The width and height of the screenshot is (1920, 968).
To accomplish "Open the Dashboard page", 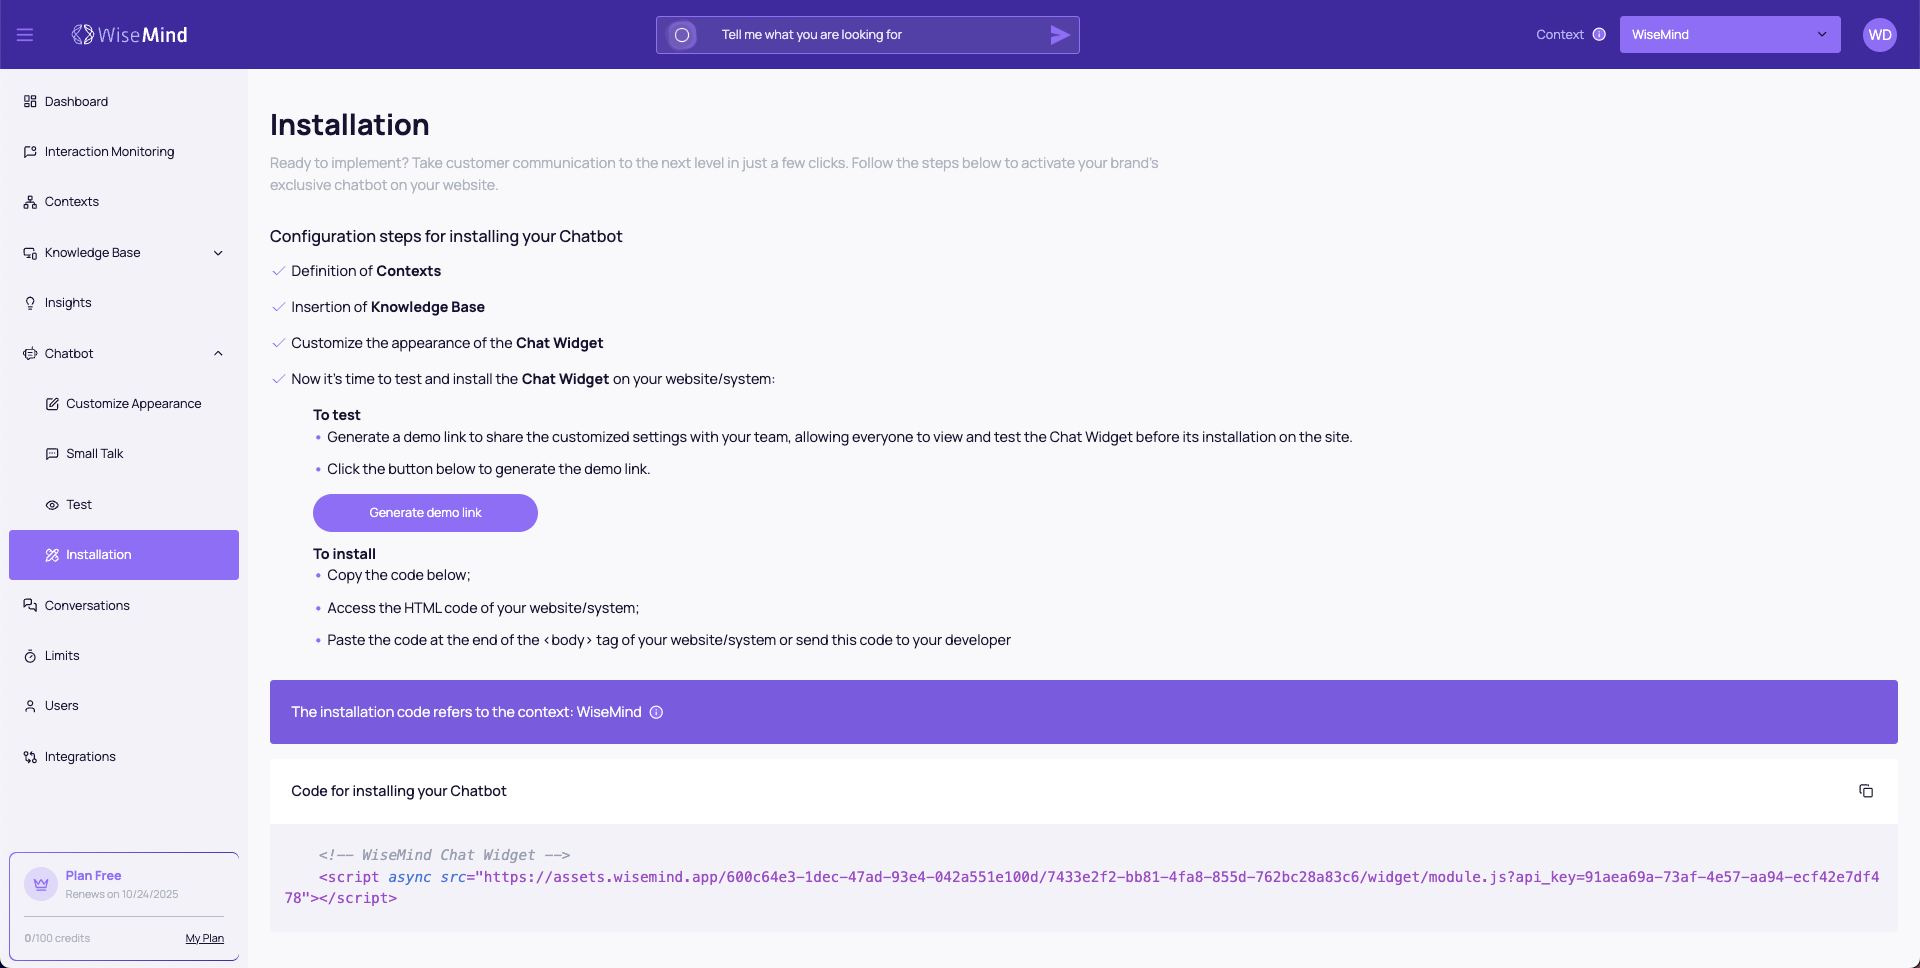I will (x=76, y=102).
